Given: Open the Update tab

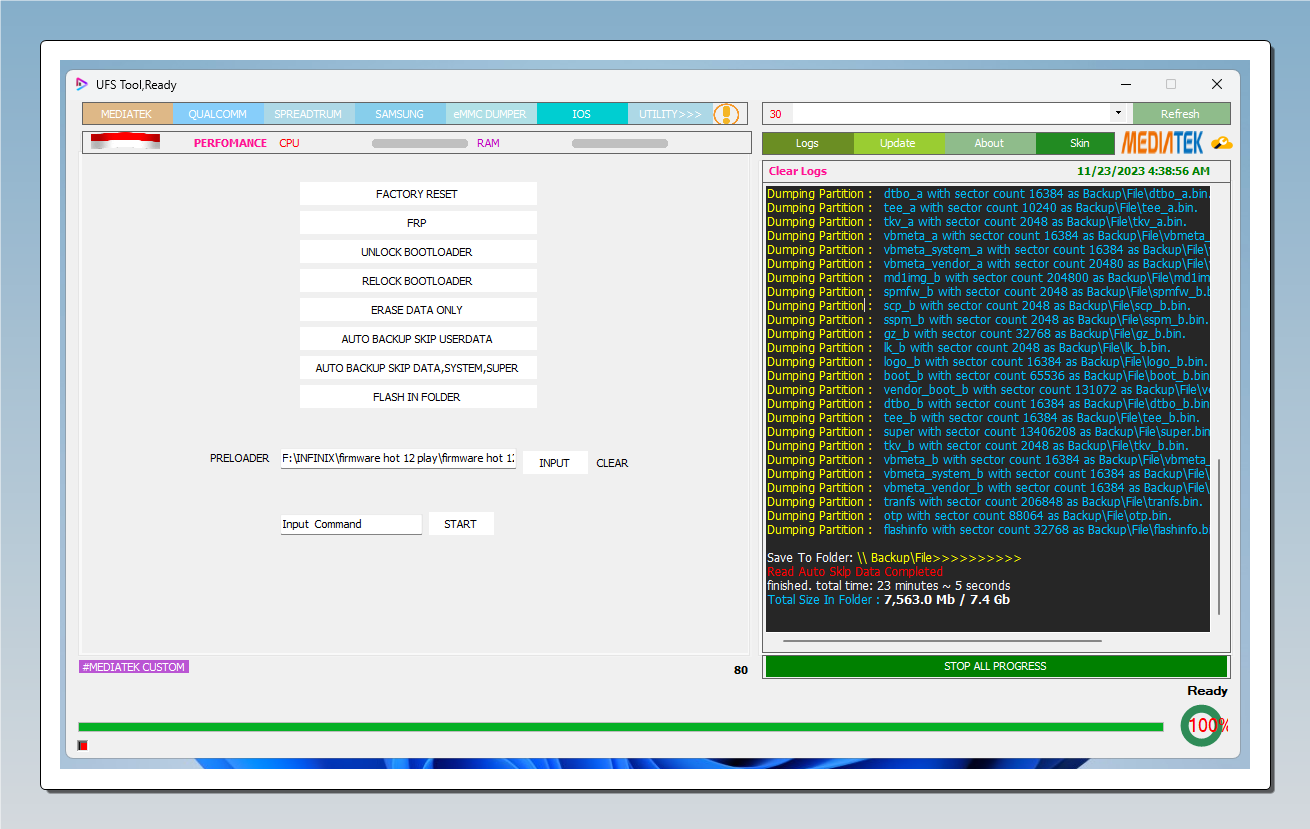Looking at the screenshot, I should [899, 143].
